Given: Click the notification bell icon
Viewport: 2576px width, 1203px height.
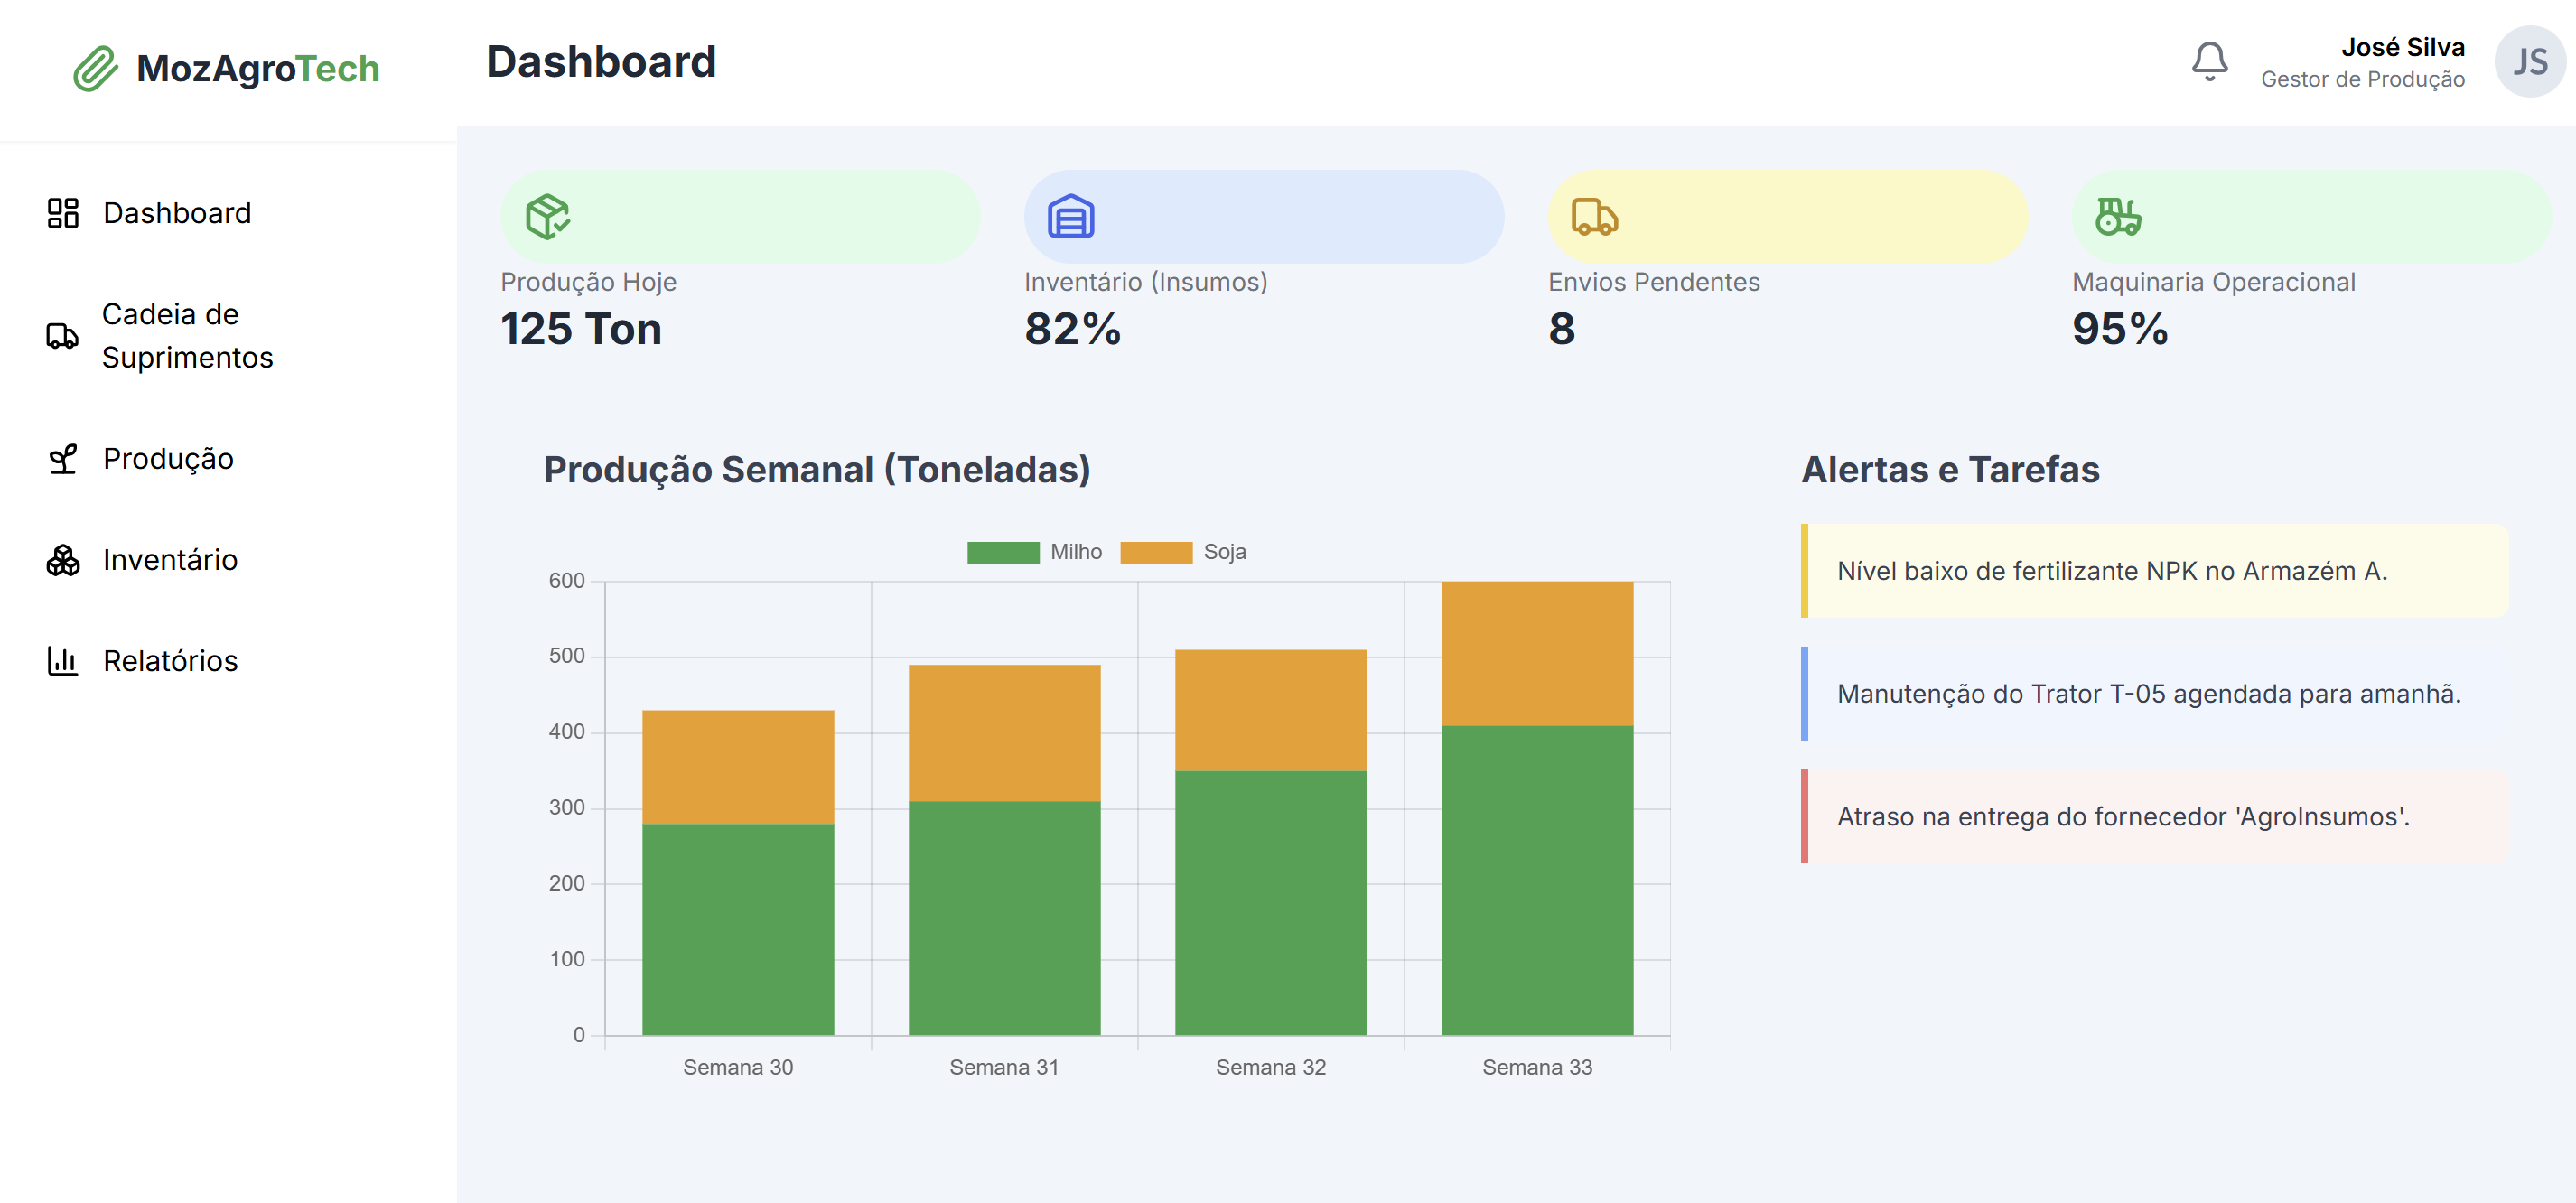Looking at the screenshot, I should (2208, 62).
